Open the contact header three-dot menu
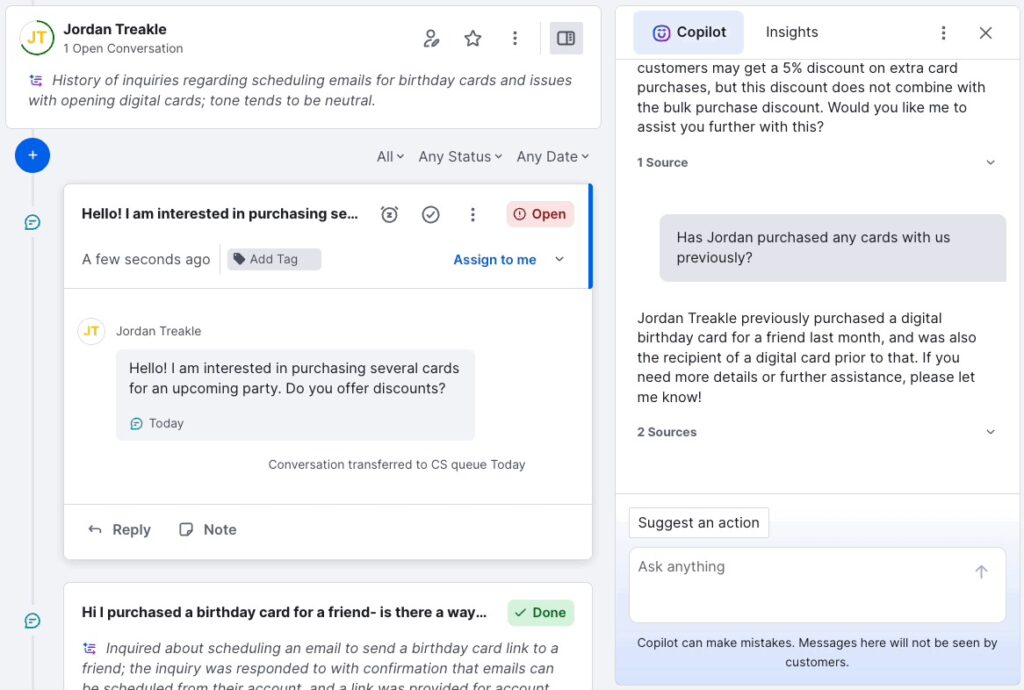Image resolution: width=1024 pixels, height=690 pixels. [515, 38]
